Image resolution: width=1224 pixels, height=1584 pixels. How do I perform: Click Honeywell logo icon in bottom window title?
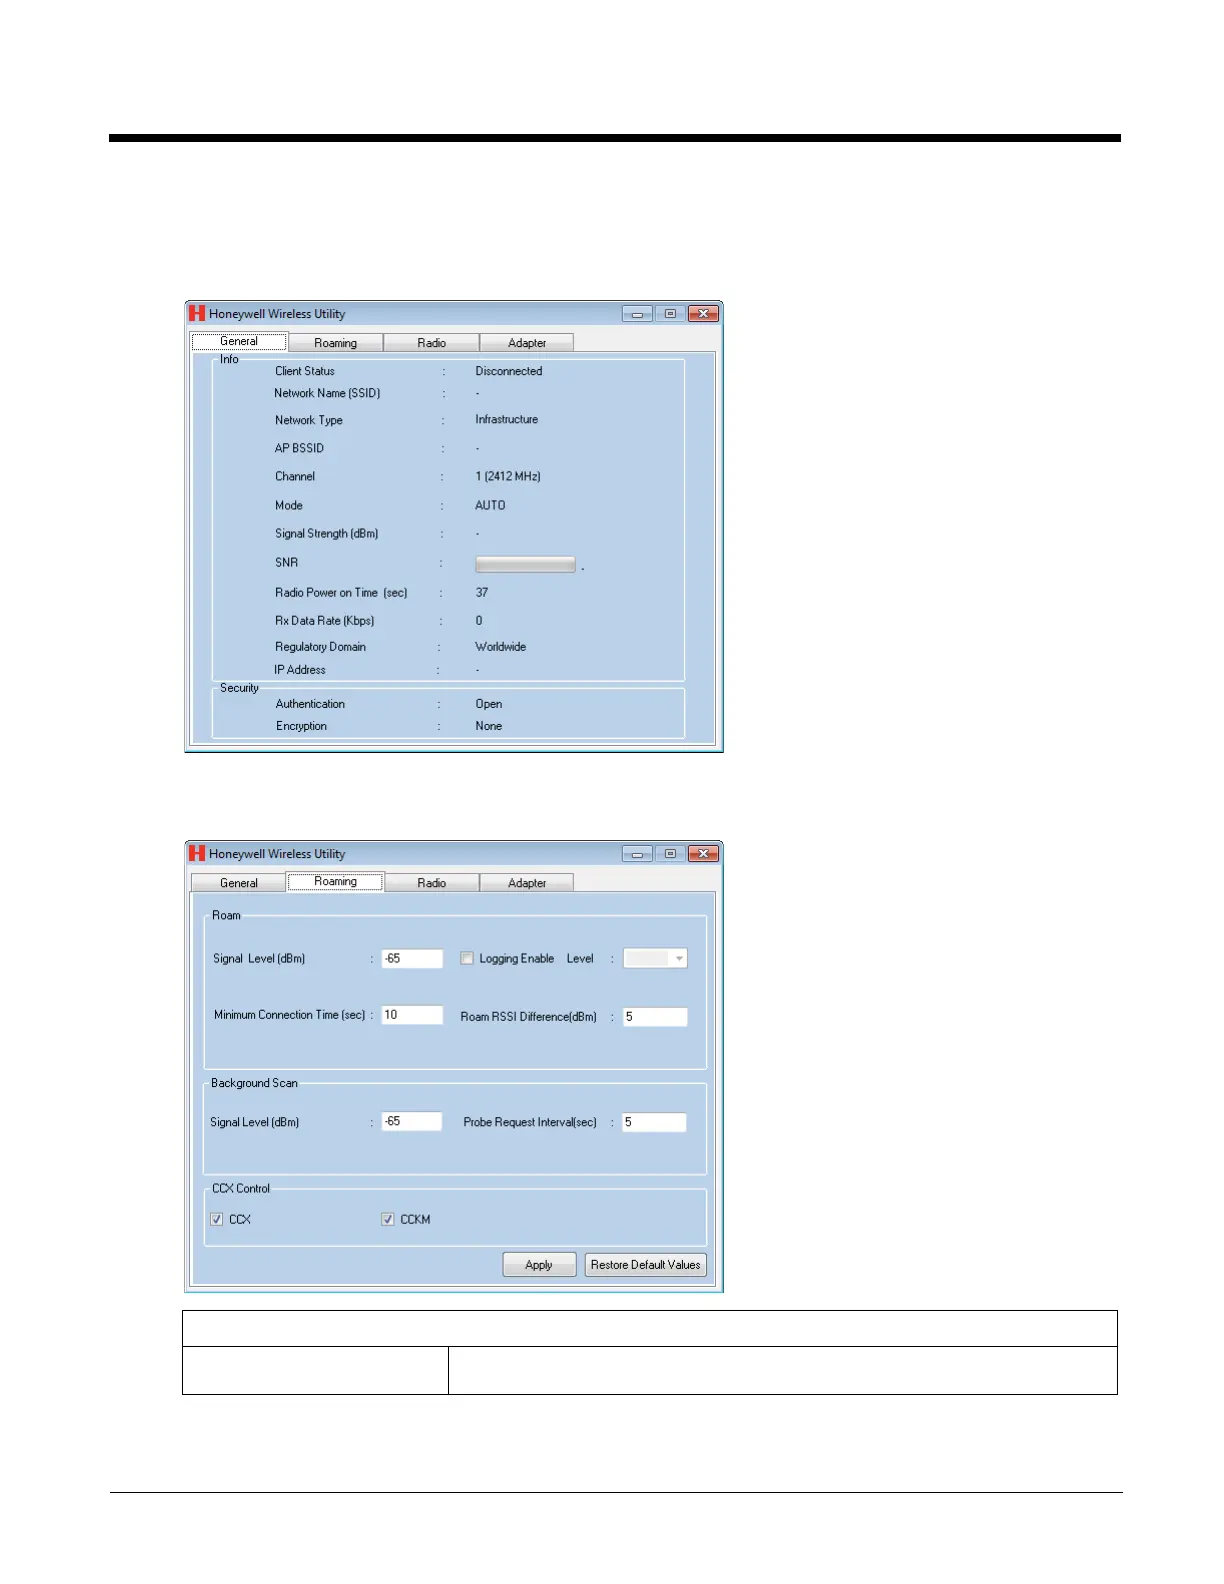point(197,853)
